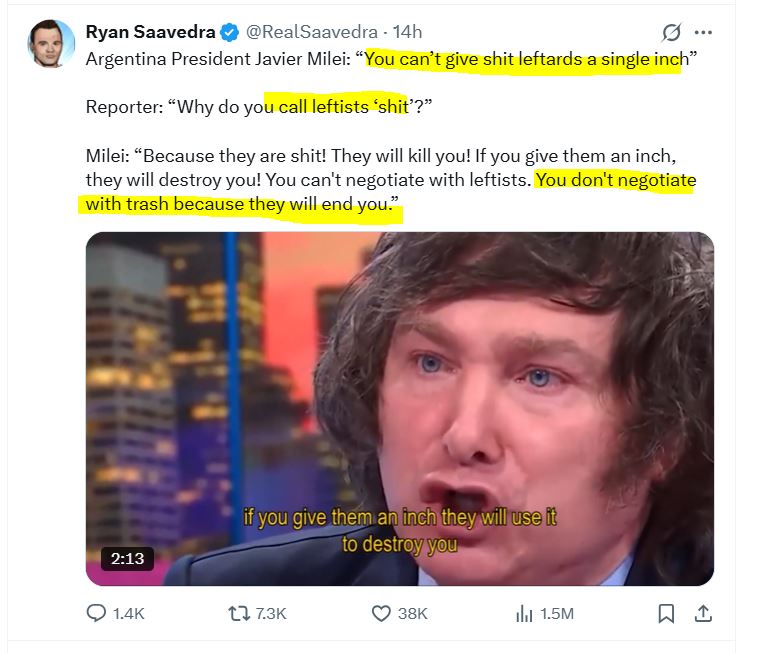Image resolution: width=762 pixels, height=653 pixels.
Task: Click the Grok explain-post icon
Action: (672, 33)
